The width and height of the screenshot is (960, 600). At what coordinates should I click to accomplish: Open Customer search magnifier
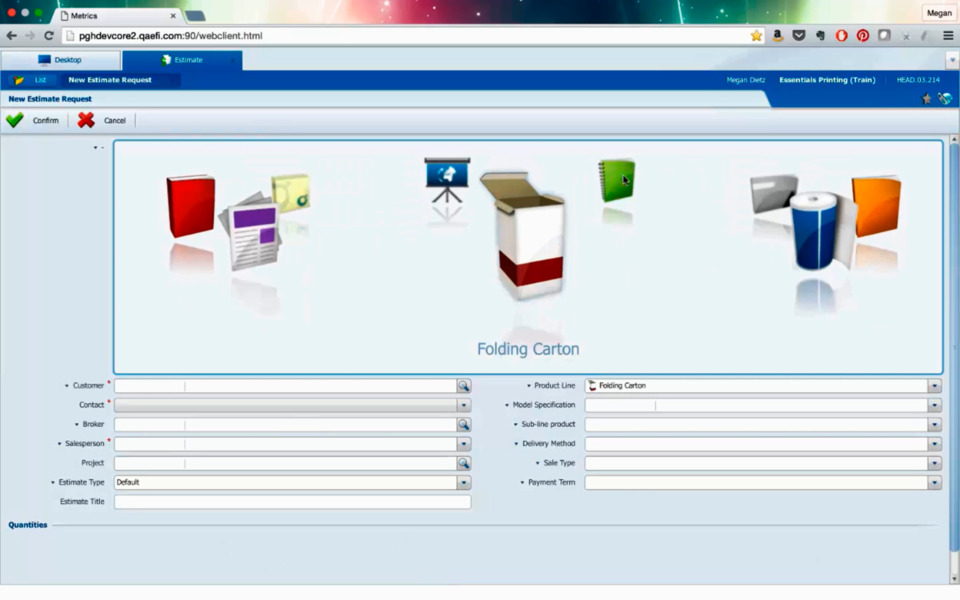pos(464,386)
